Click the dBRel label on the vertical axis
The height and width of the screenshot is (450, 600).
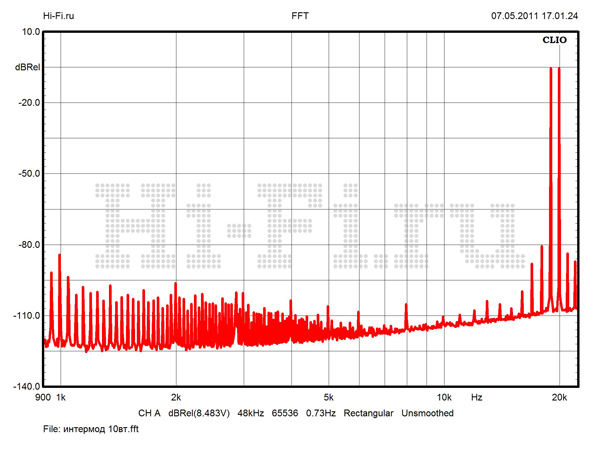27,67
